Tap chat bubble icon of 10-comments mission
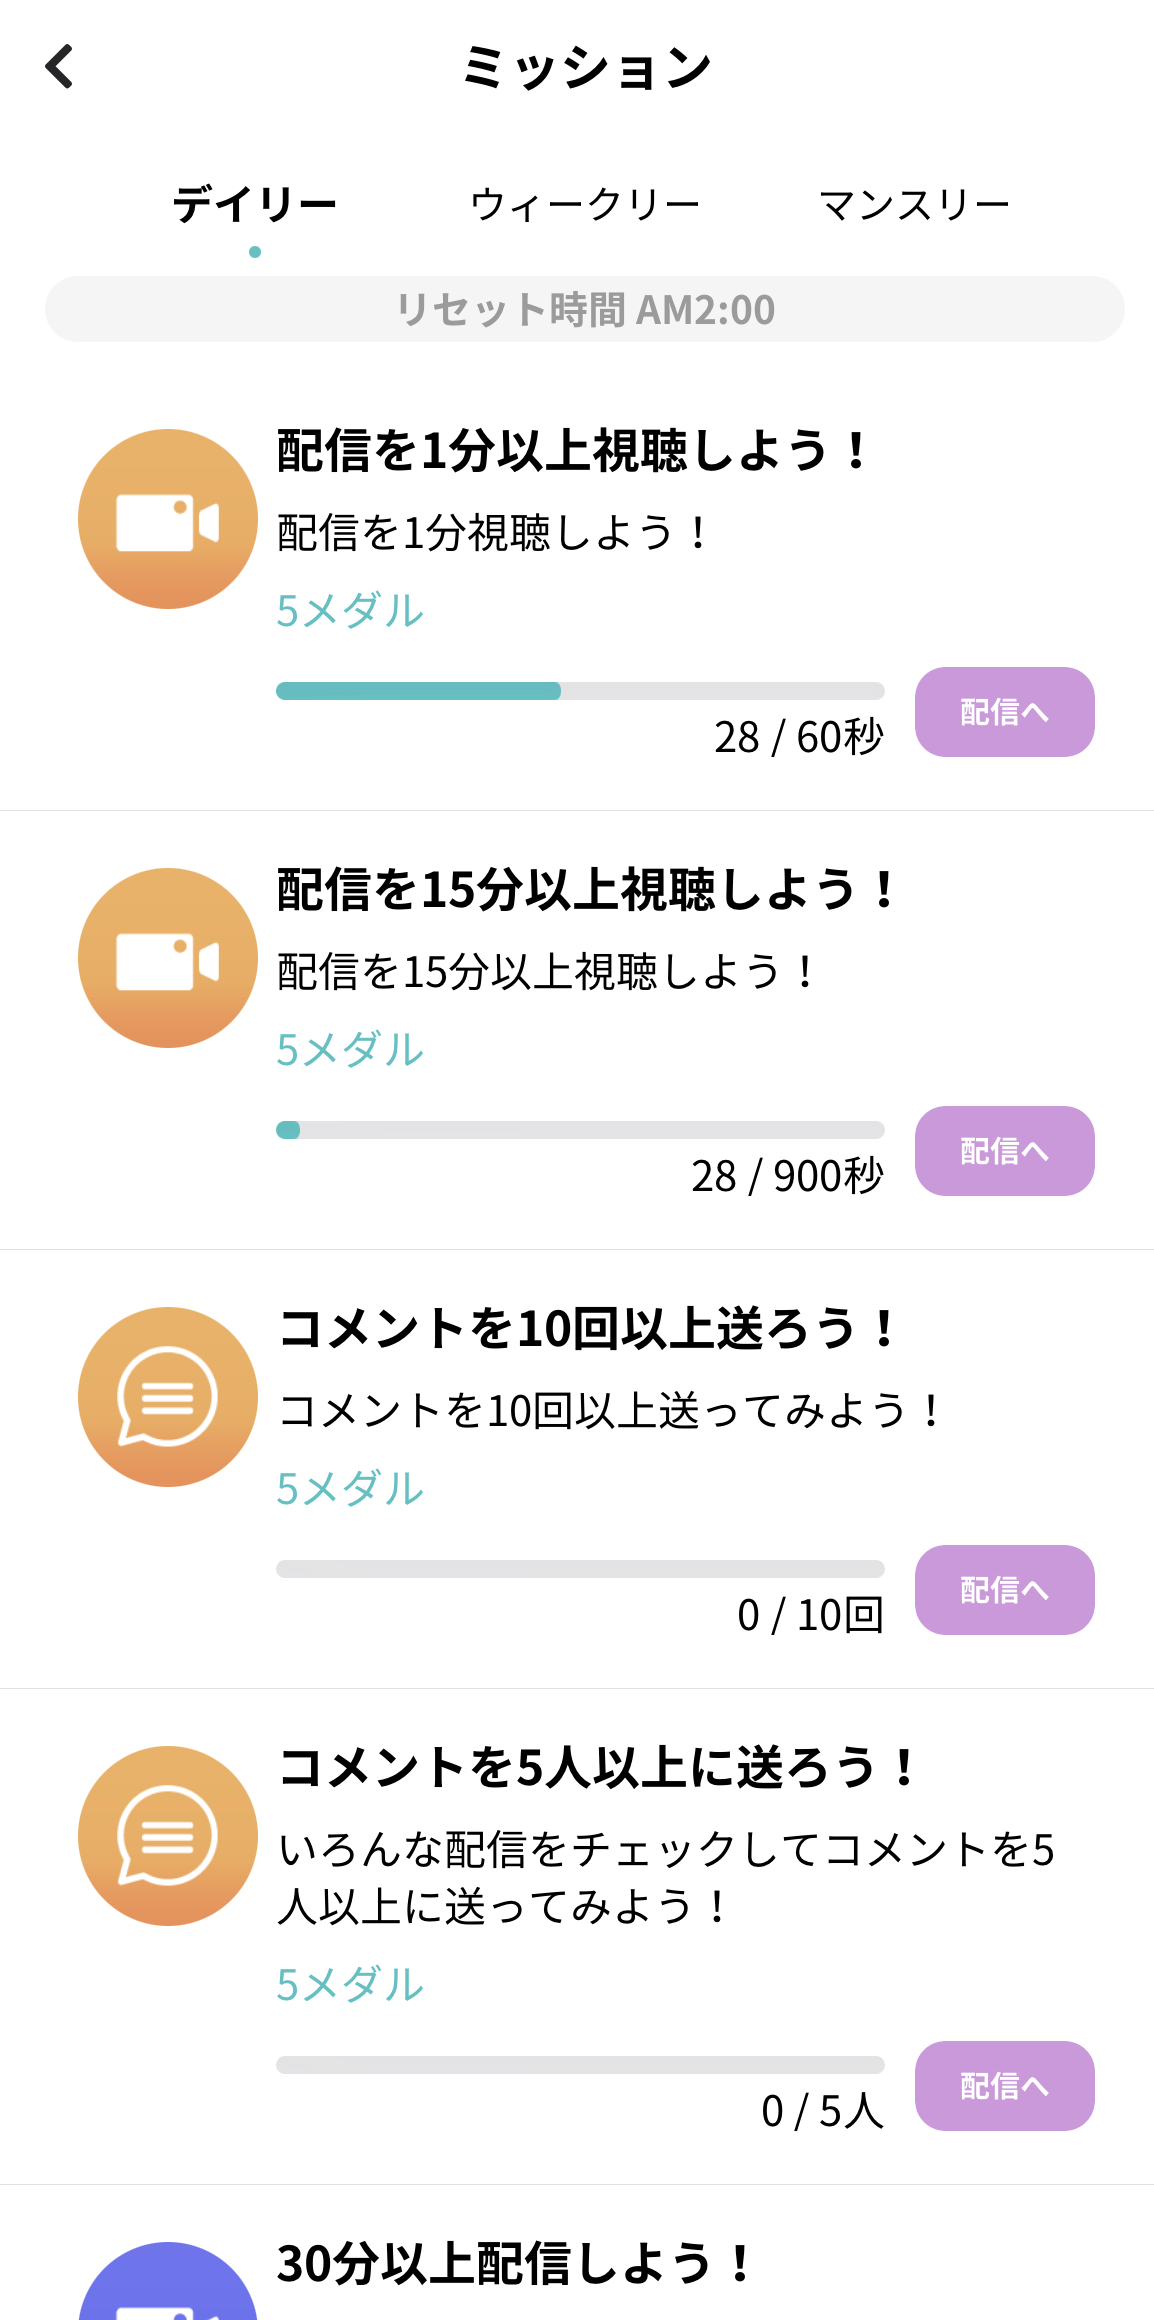Image resolution: width=1154 pixels, height=2320 pixels. click(168, 1397)
